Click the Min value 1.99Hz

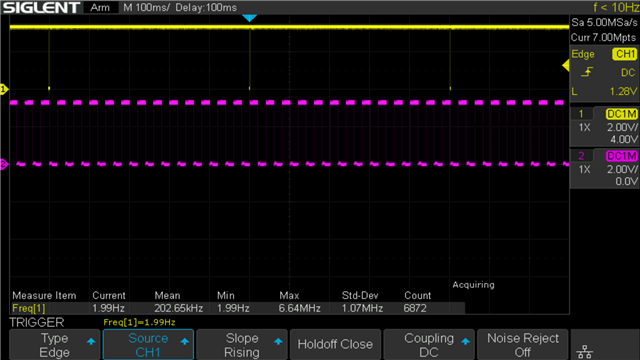[x=233, y=308]
